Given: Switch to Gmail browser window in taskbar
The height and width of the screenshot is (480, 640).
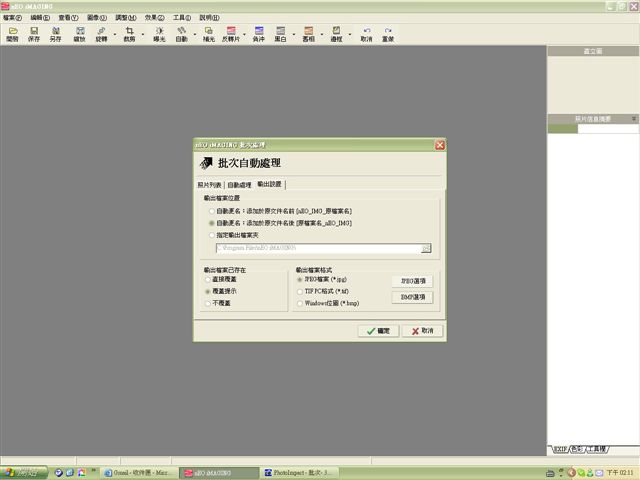Looking at the screenshot, I should coord(138,473).
